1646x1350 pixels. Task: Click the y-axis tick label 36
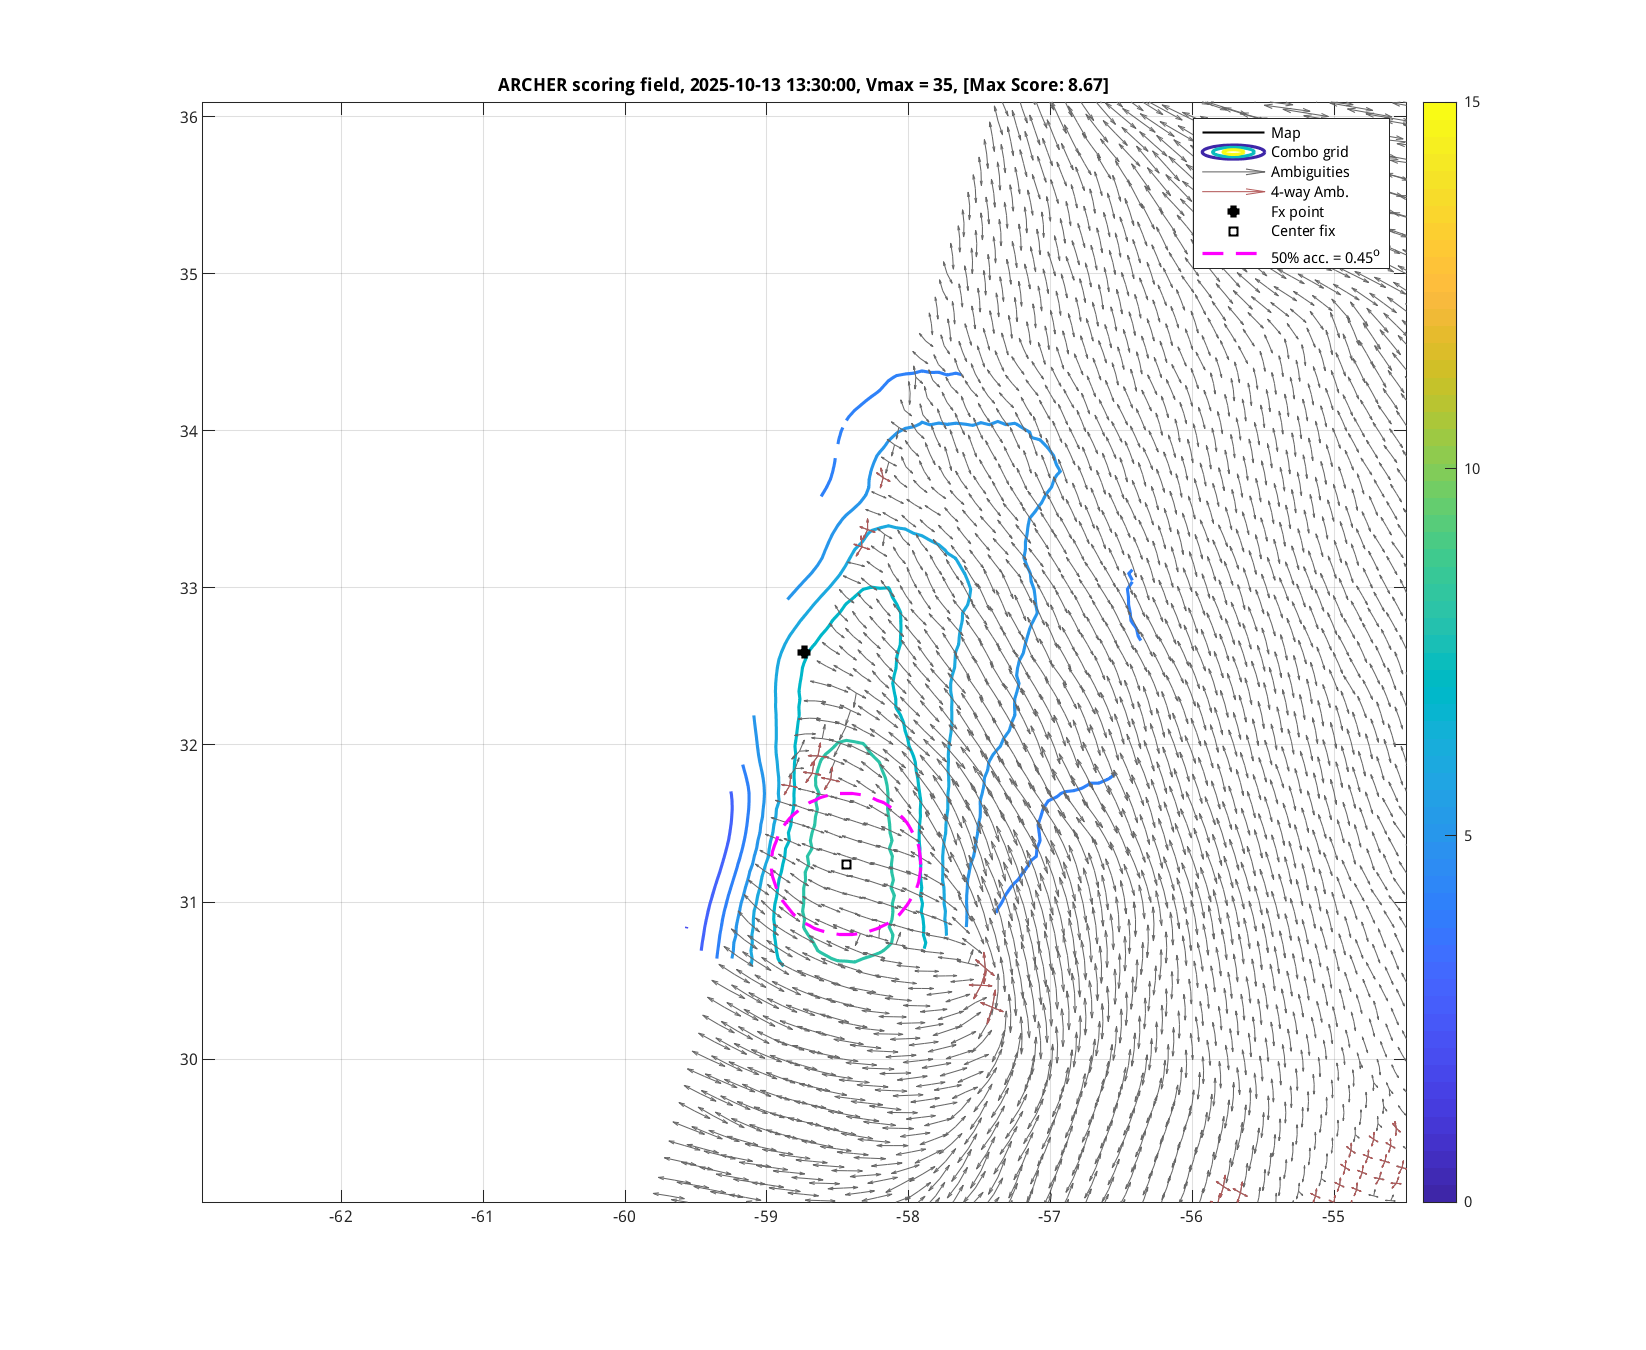189,117
